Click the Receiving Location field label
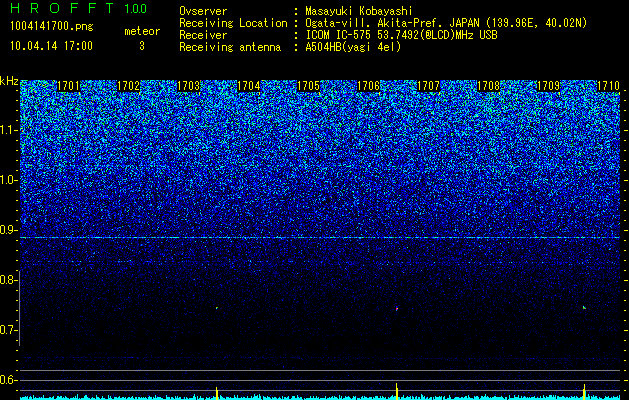This screenshot has width=629, height=400. (x=233, y=23)
